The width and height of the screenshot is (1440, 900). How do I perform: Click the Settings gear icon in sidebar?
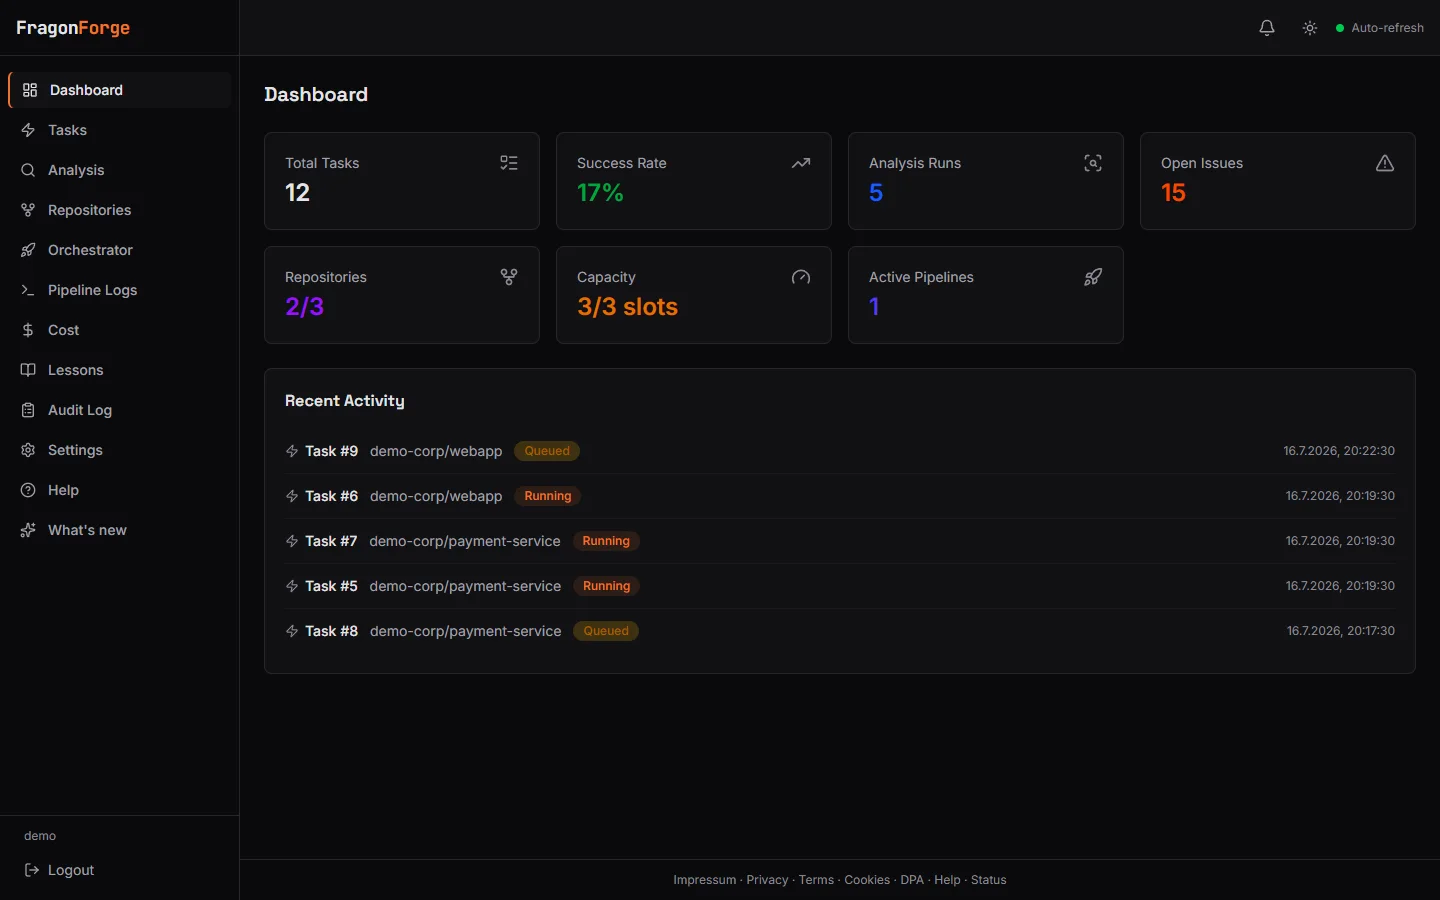28,450
